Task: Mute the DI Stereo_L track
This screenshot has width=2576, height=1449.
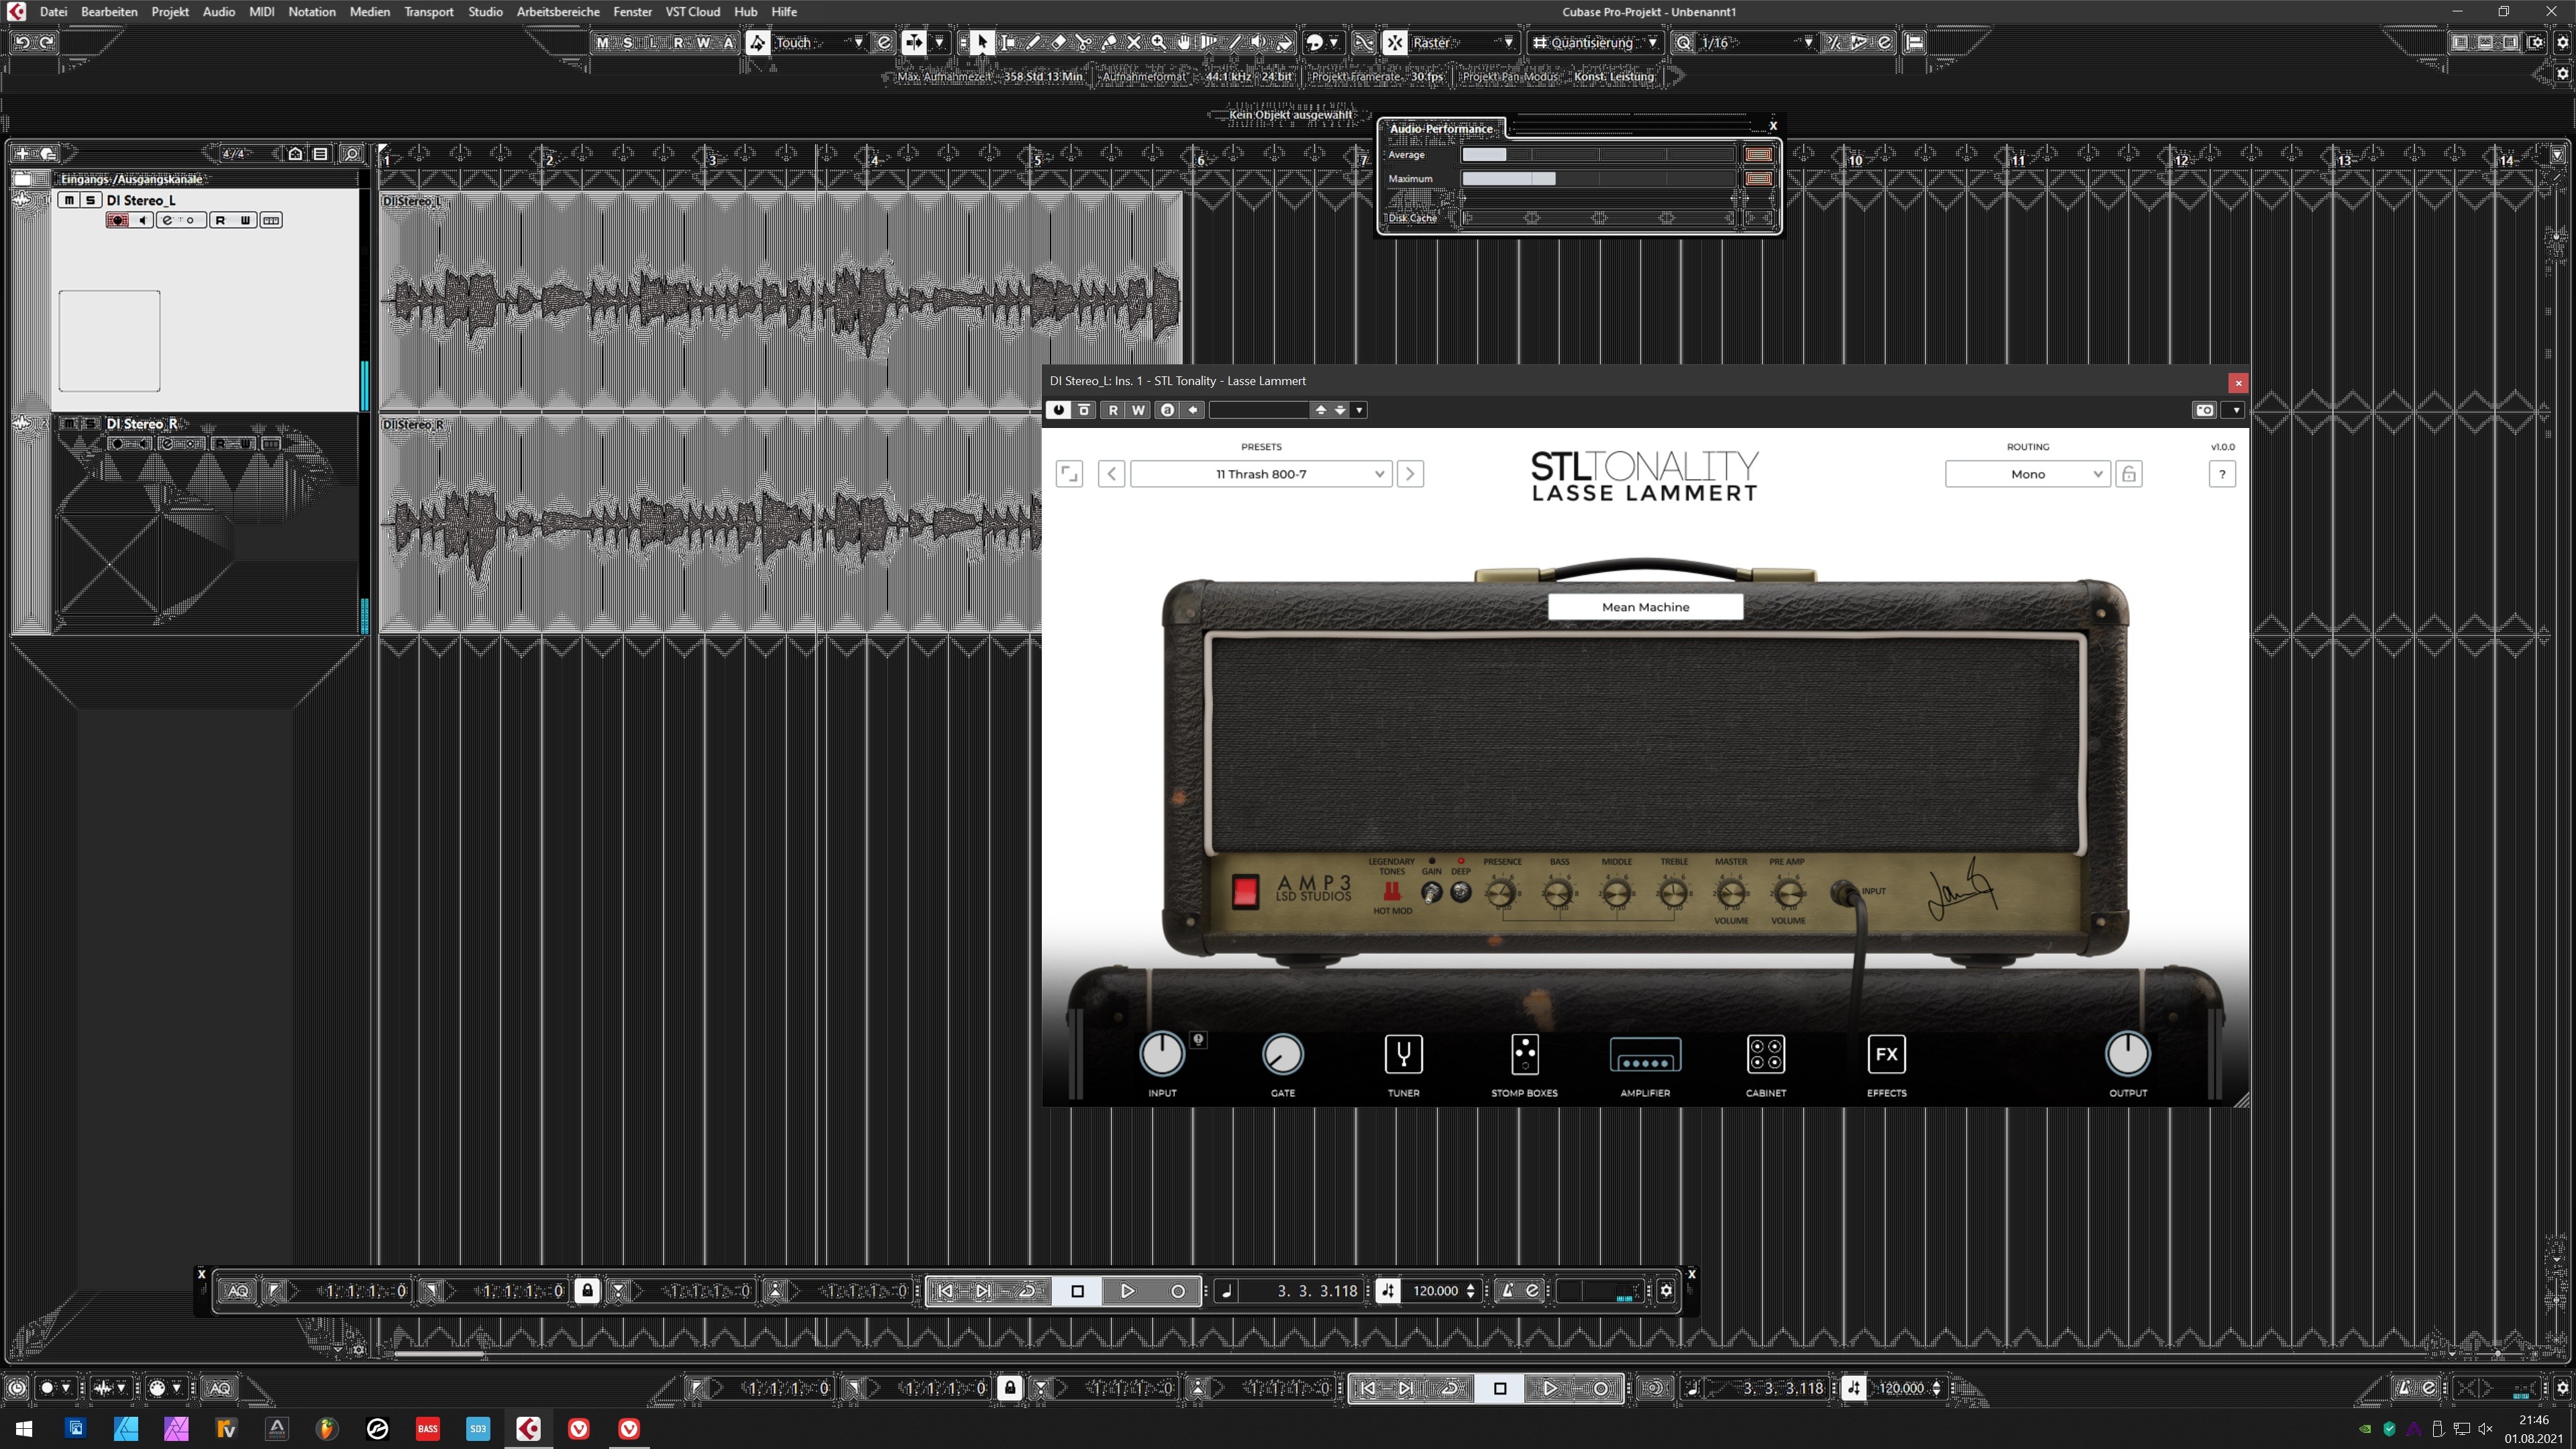Action: (x=69, y=200)
